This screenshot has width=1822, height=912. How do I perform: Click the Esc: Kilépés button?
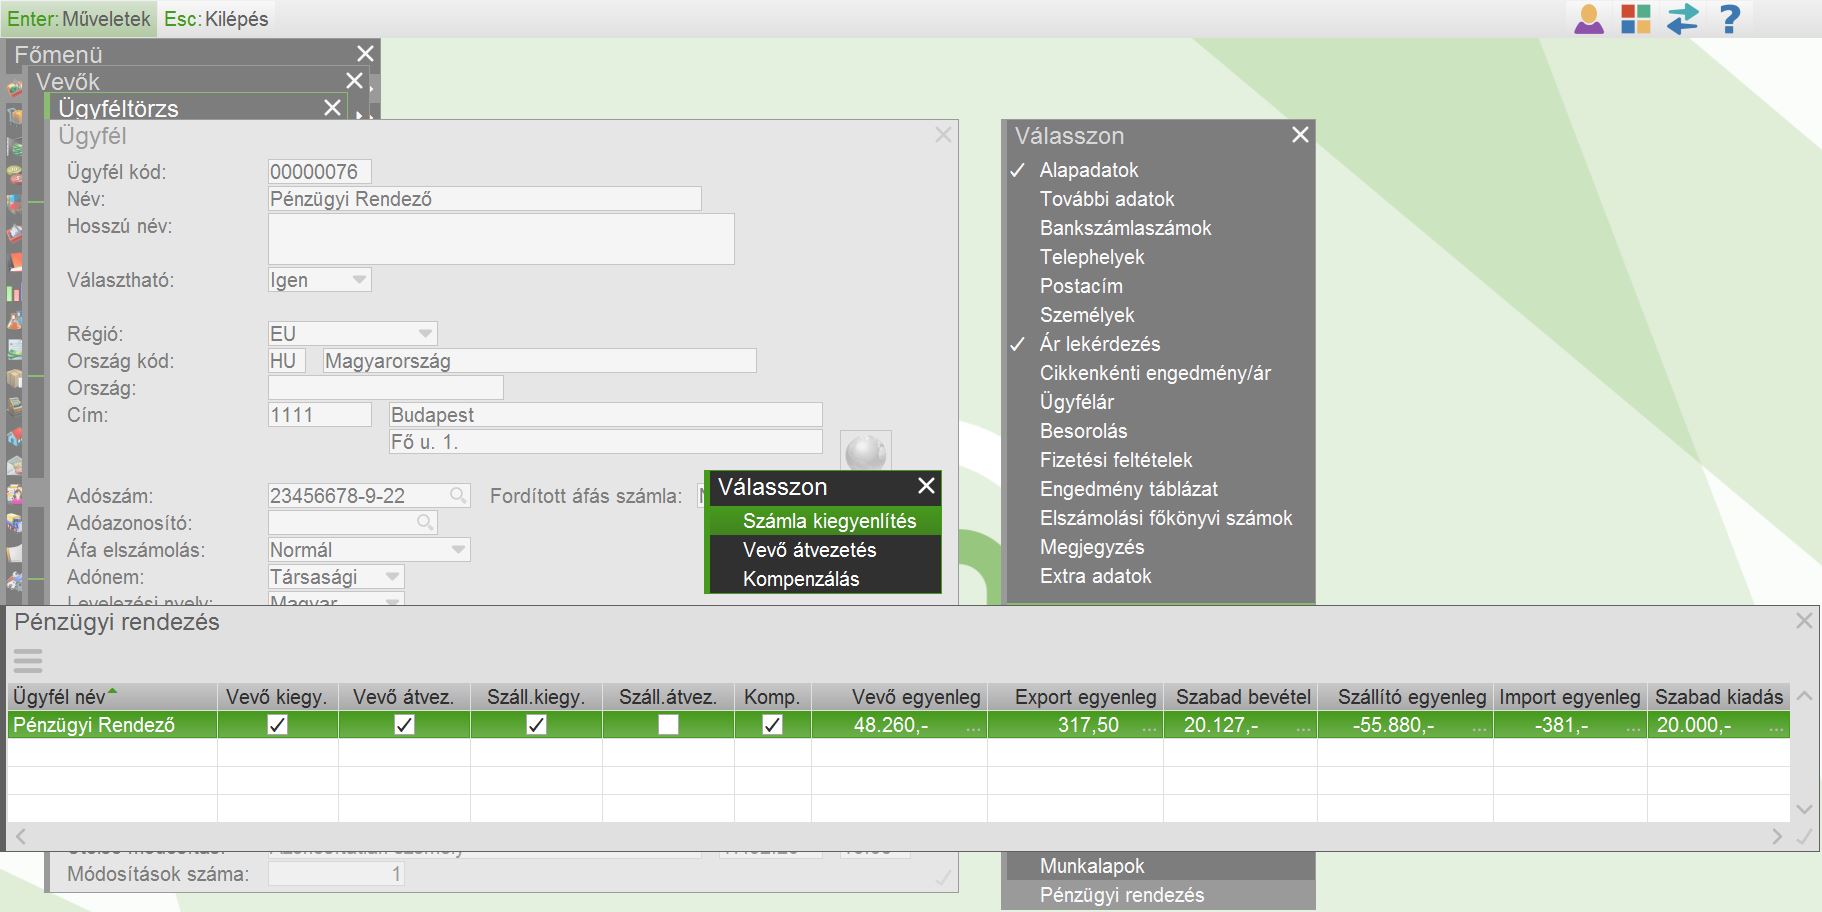tap(217, 19)
